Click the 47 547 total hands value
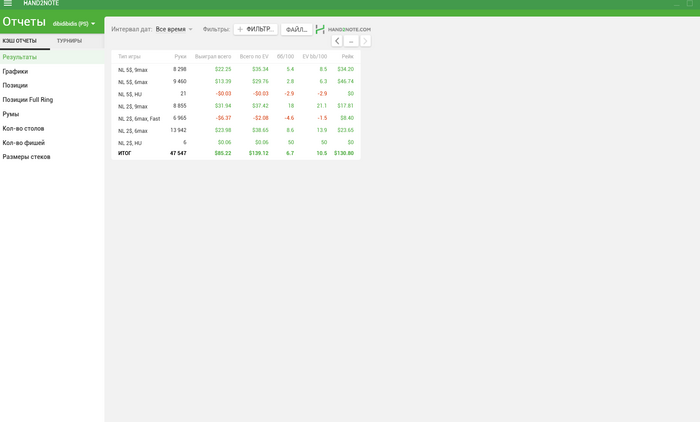Viewport: 700px width, 422px height. (x=178, y=153)
